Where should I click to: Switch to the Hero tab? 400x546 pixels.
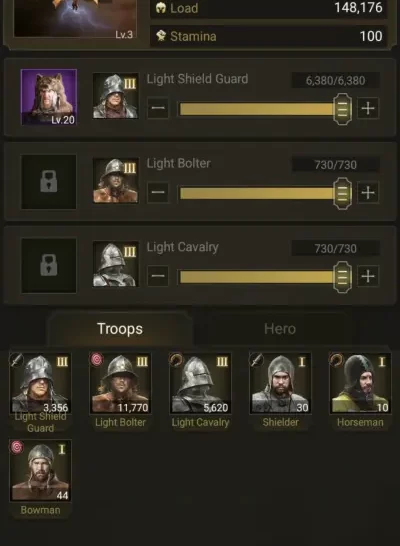click(280, 329)
